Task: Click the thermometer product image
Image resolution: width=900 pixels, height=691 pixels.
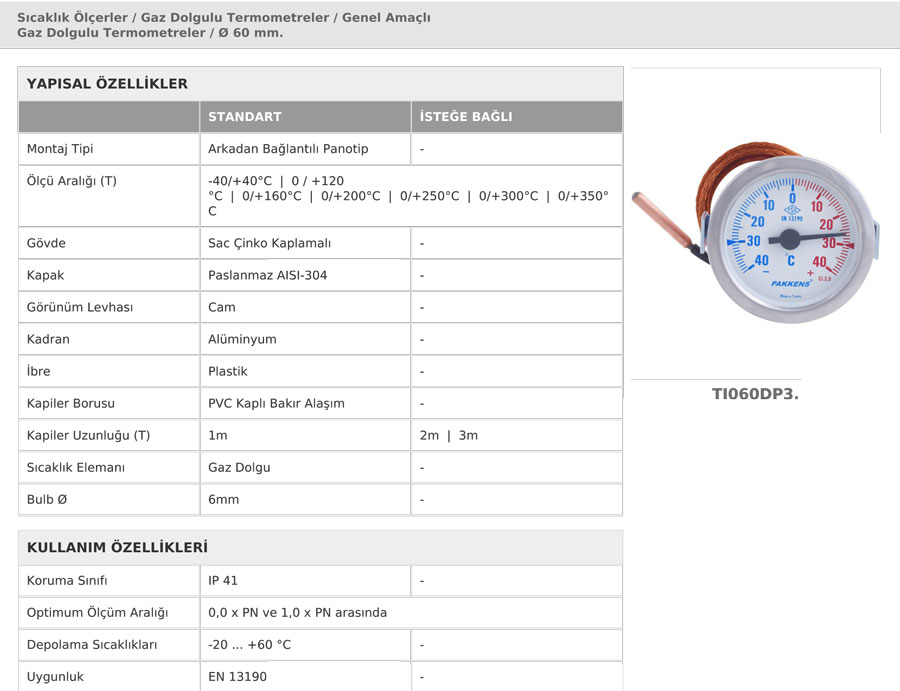Action: [x=755, y=233]
